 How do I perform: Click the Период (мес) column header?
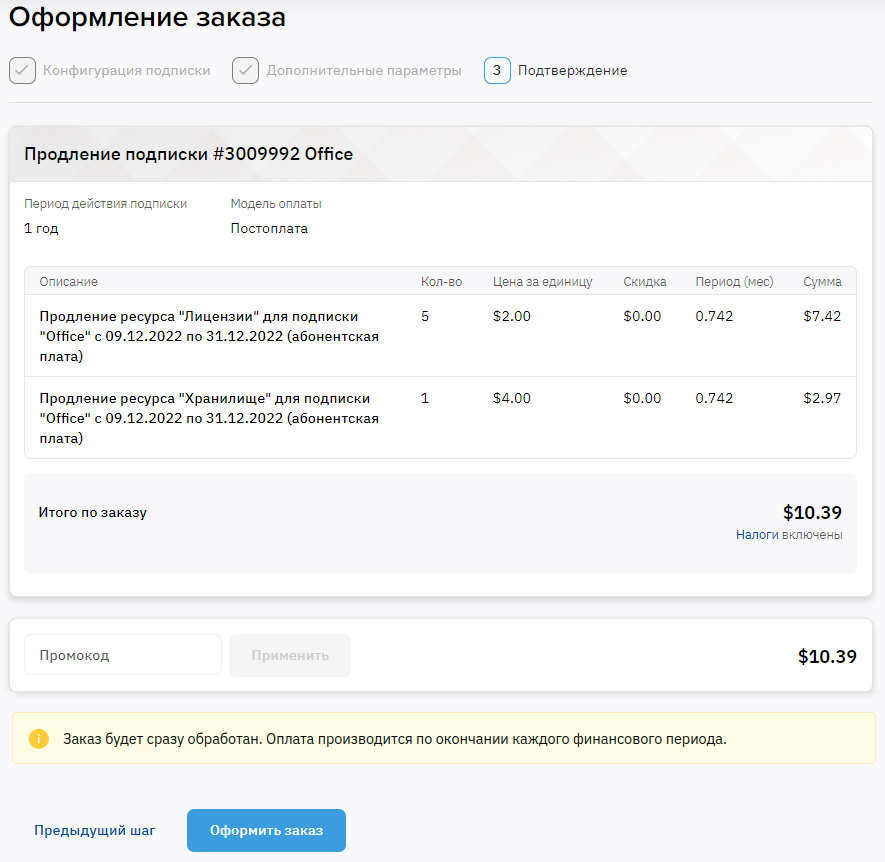(734, 281)
